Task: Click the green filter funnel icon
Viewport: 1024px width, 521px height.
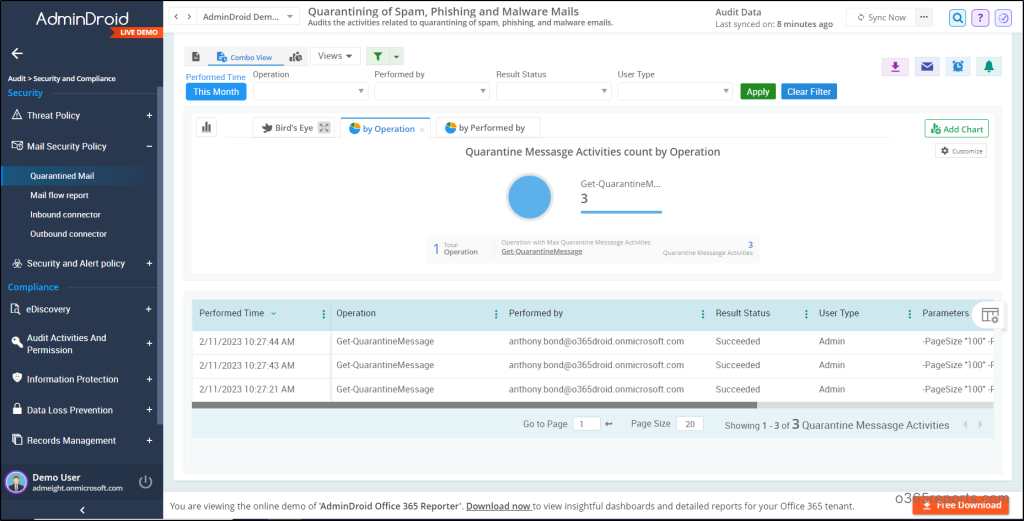Action: click(377, 57)
